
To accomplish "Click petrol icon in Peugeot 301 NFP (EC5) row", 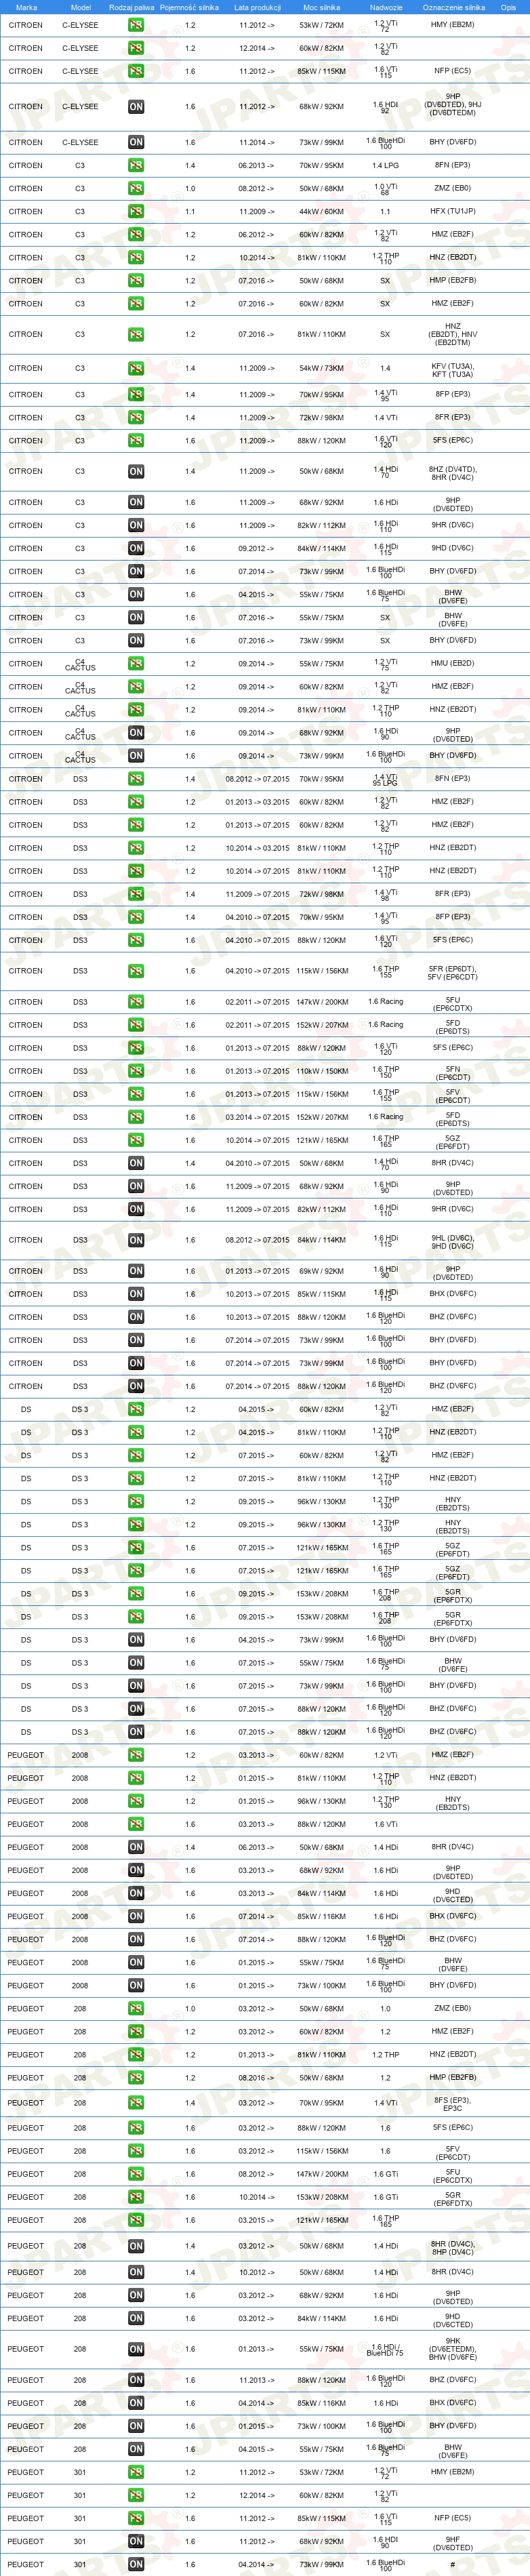I will point(136,2518).
